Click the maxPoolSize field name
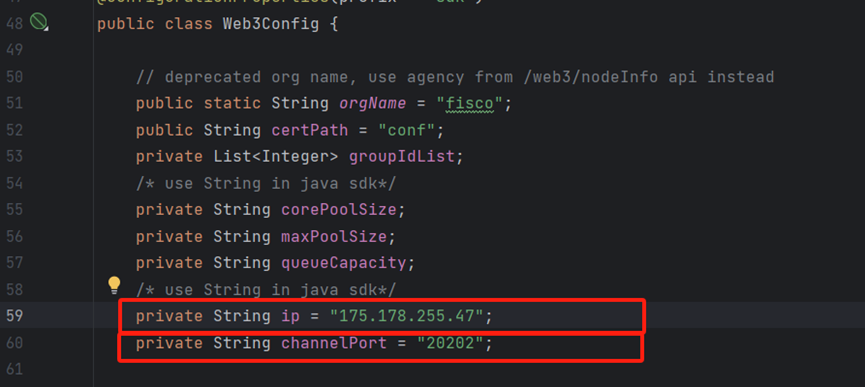Screen dimensions: 865x387 click(334, 236)
